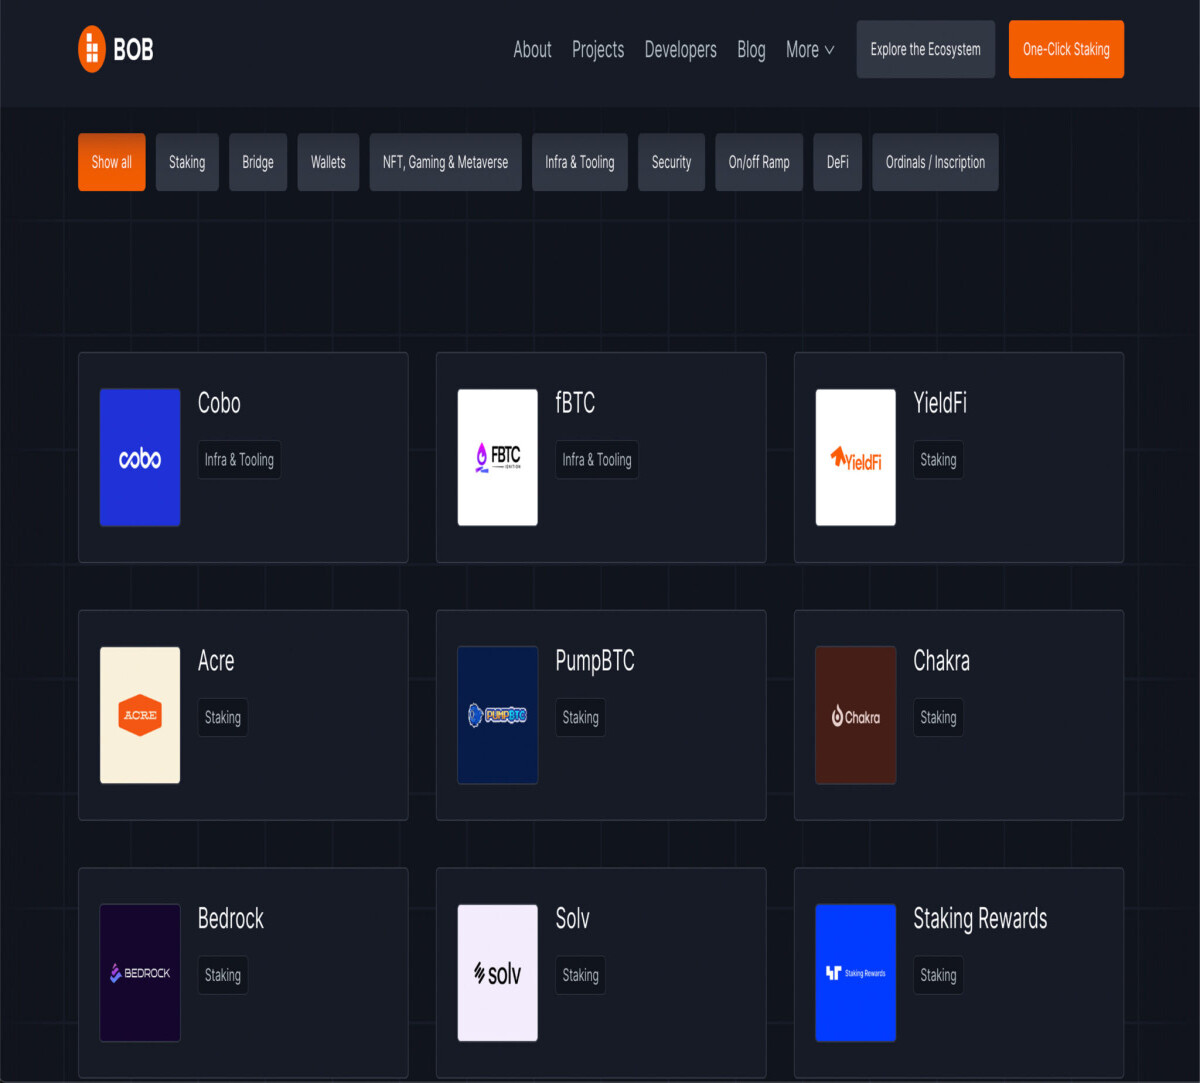Open the Chakra logo tile
Viewport: 1200px width, 1083px height.
coord(856,715)
